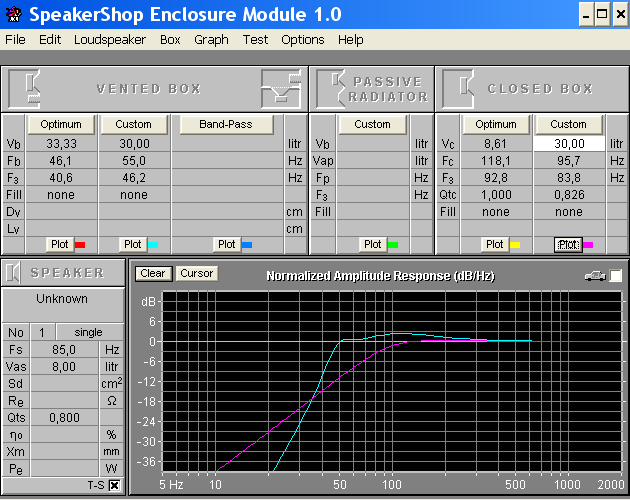Click the magenta Closed Box Custom swatch

(588, 245)
